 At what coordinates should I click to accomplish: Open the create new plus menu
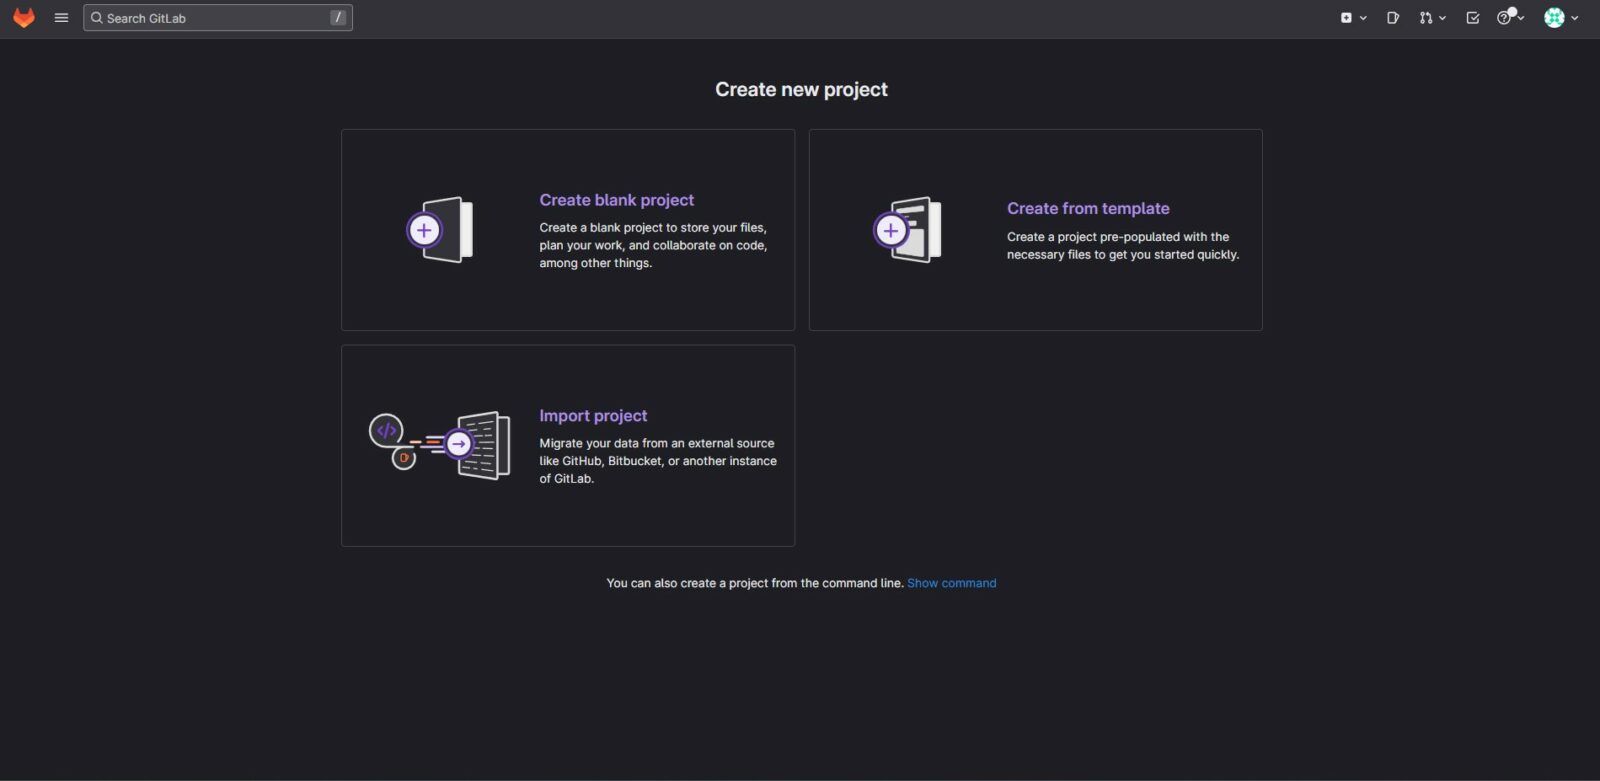[1346, 18]
